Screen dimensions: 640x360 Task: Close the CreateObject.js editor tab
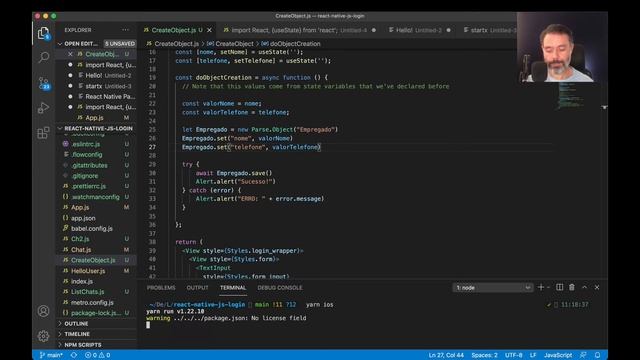coord(209,30)
